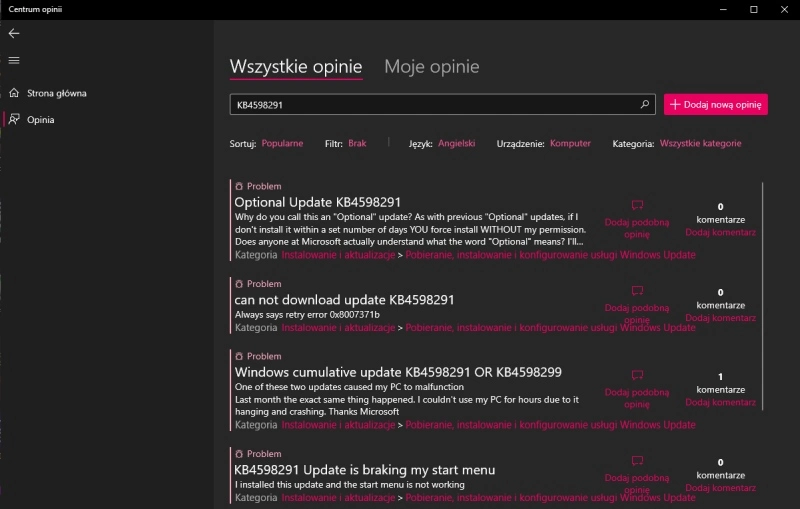800x509 pixels.
Task: Click '0 komentarze' count for Optional Update KB4598291
Action: click(720, 213)
